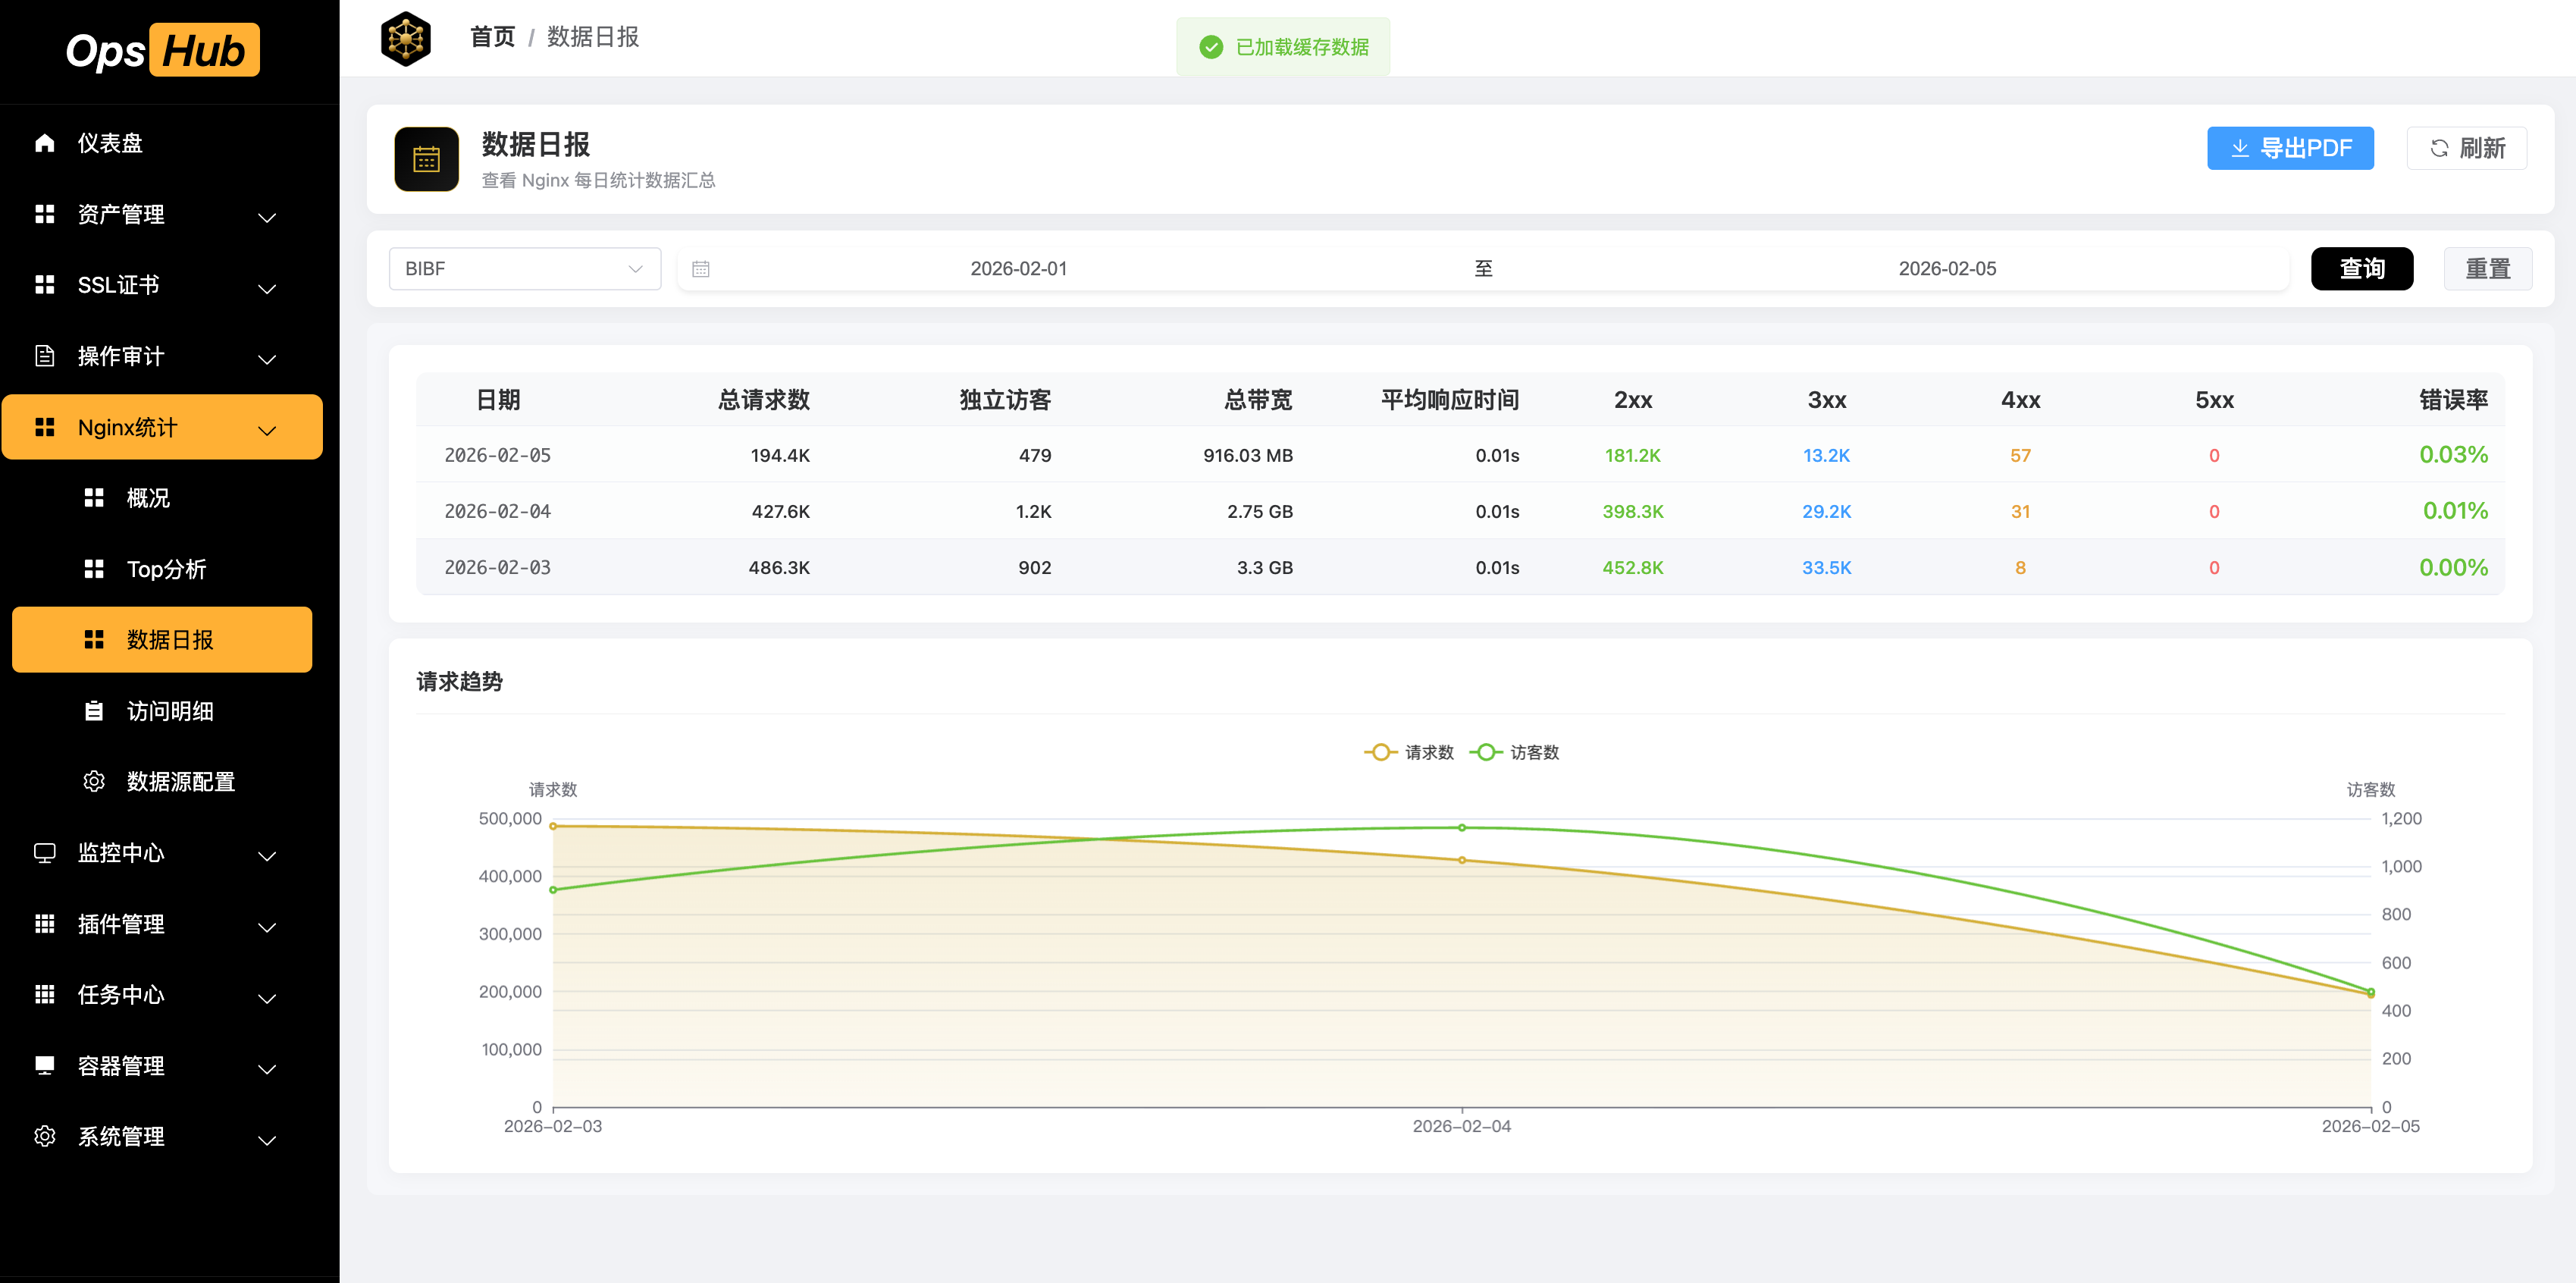Viewport: 2576px width, 1283px height.
Task: Click the monitor icon beside 监控中心
Action: (x=44, y=853)
